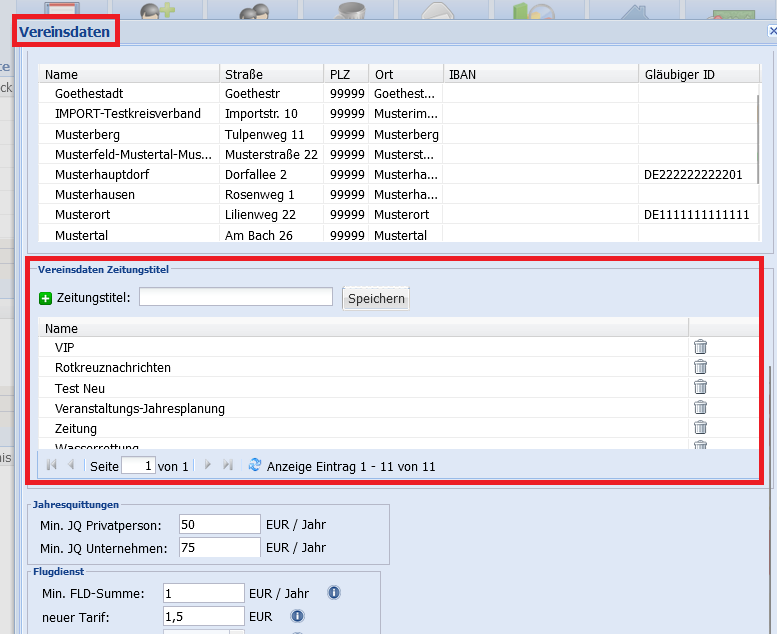This screenshot has height=634, width=777.
Task: Click into the Zeitungstitel text field
Action: (236, 297)
